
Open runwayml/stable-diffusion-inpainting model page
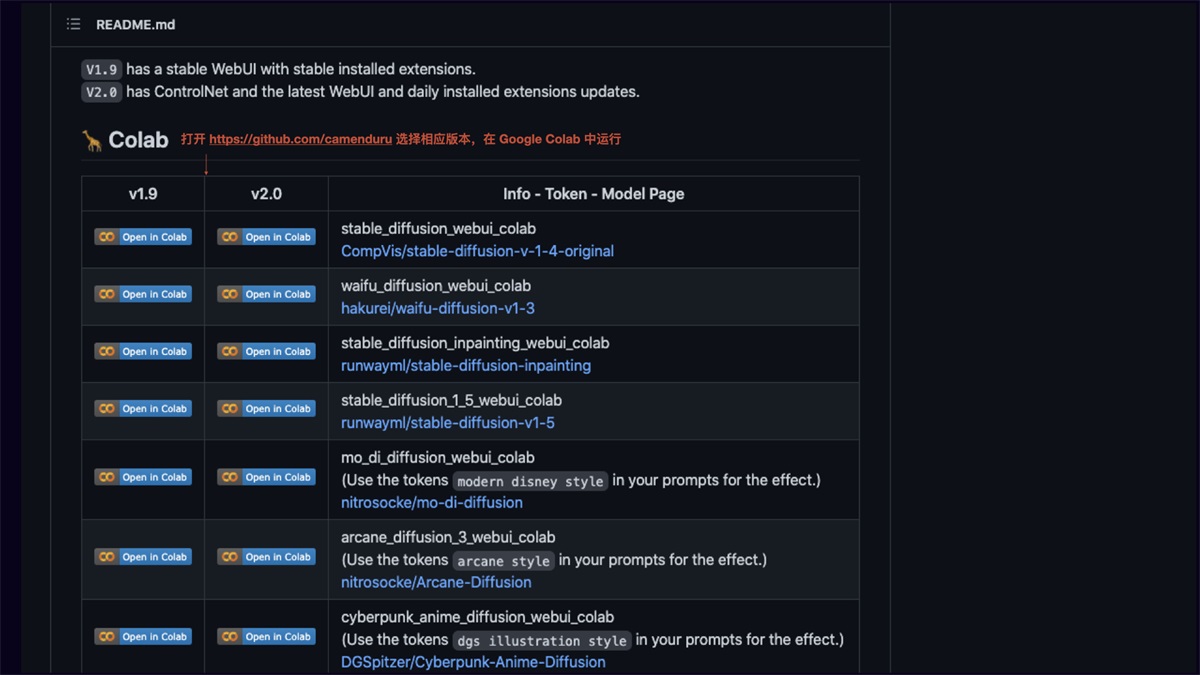pos(466,365)
